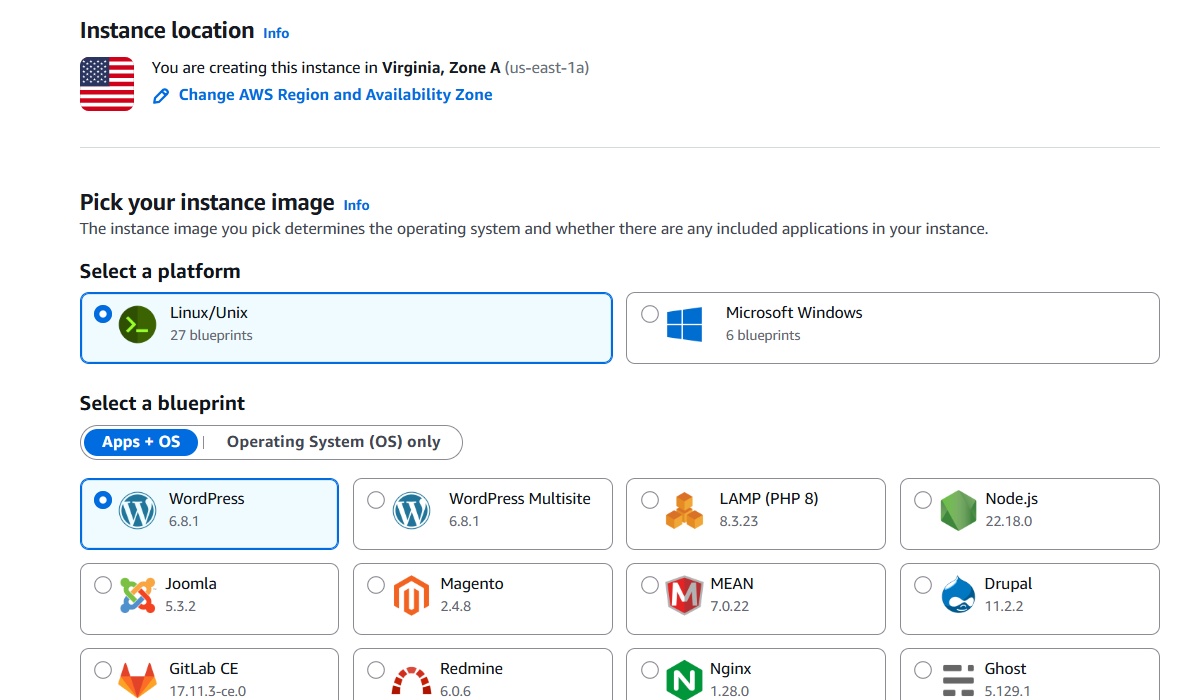Click the Magento logo icon
Viewport: 1182px width, 700px height.
point(411,595)
